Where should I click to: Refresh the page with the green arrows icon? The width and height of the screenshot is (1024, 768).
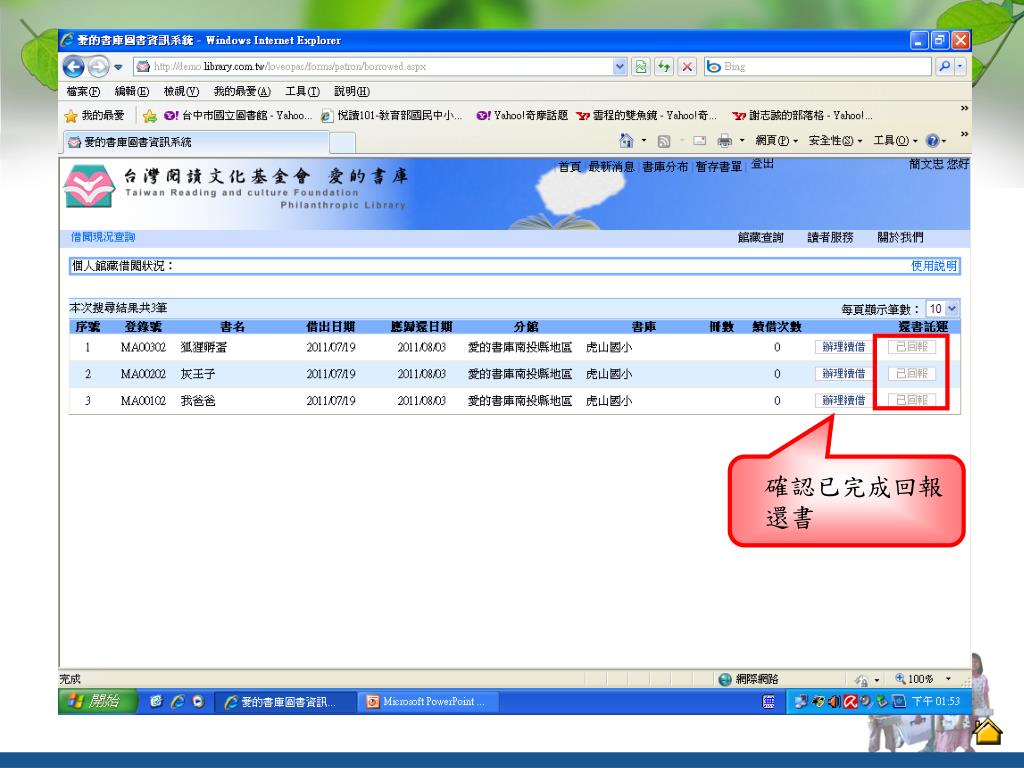(664, 67)
